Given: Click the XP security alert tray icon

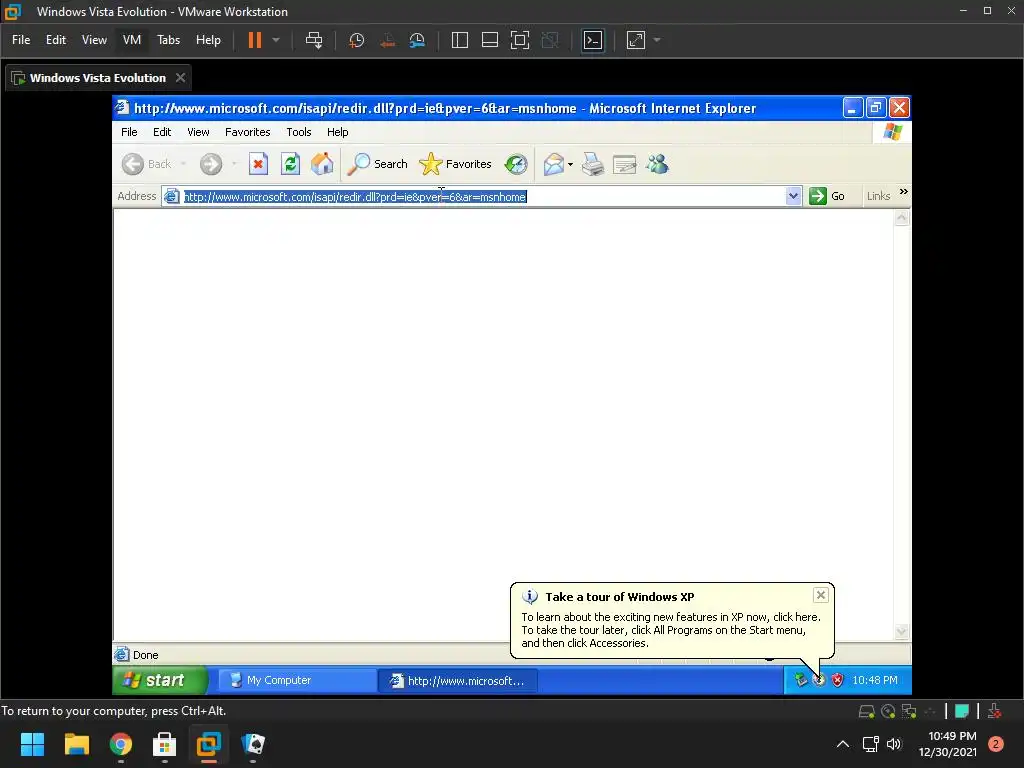Looking at the screenshot, I should tap(837, 680).
